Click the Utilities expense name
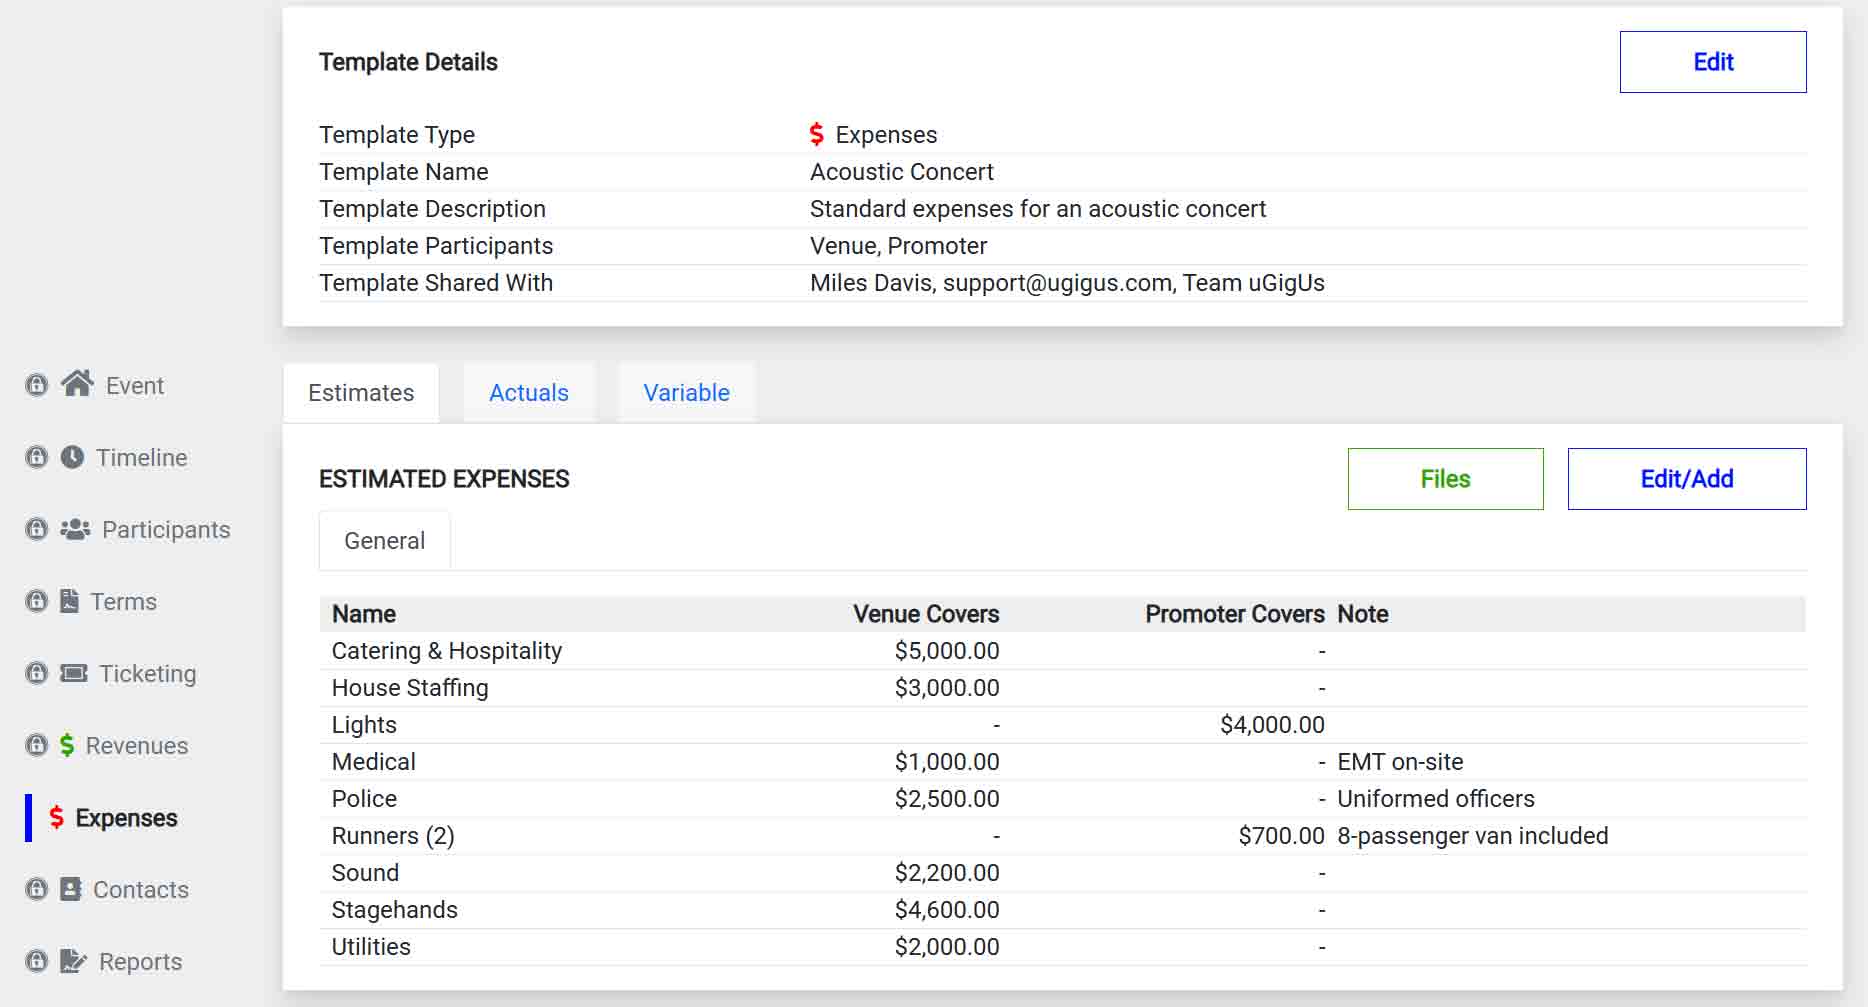The height and width of the screenshot is (1007, 1868). [371, 947]
